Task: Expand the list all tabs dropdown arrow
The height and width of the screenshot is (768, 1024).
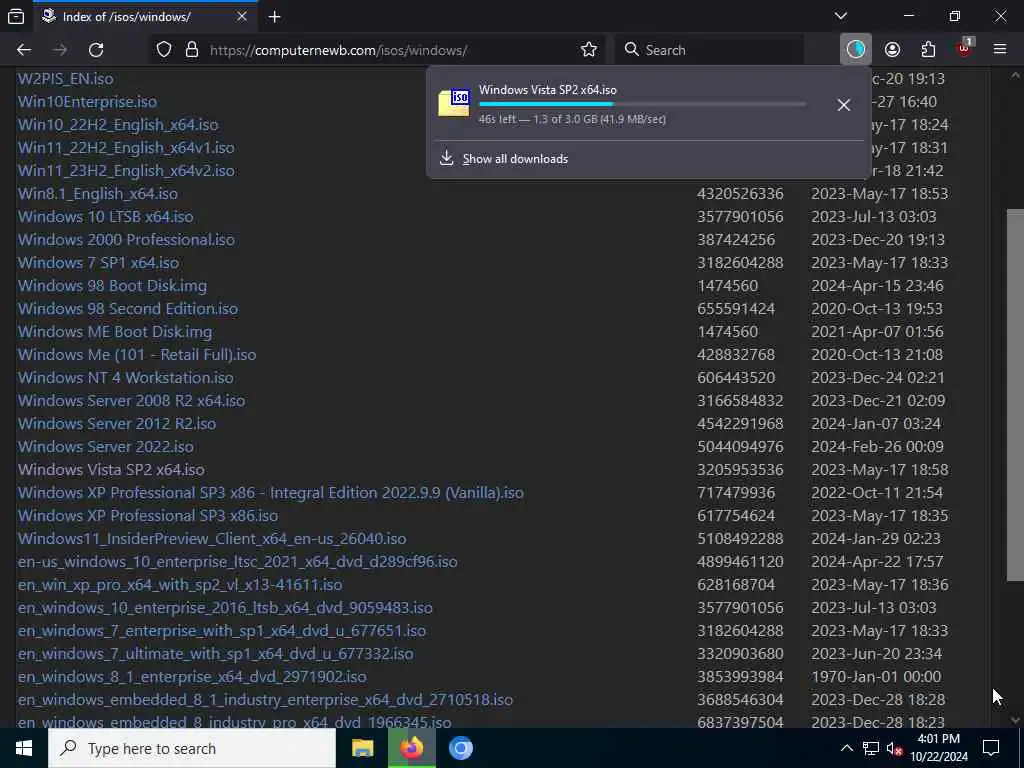Action: pyautogui.click(x=841, y=16)
